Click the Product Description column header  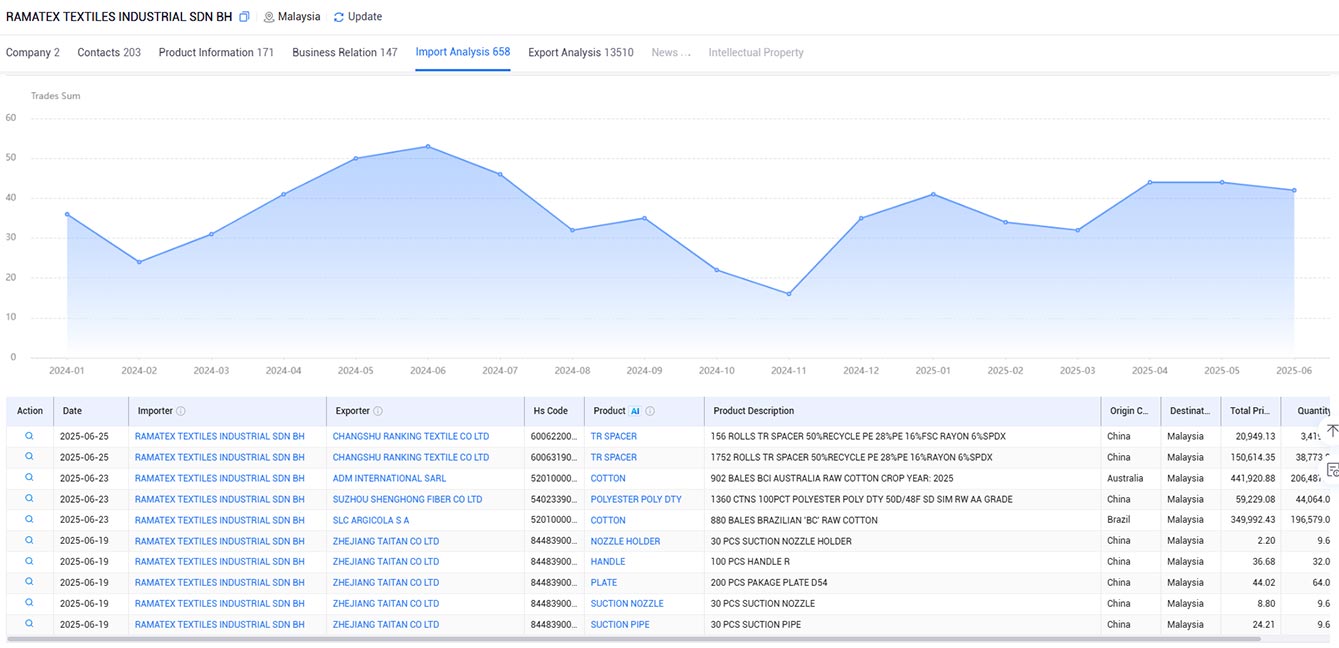pyautogui.click(x=754, y=411)
